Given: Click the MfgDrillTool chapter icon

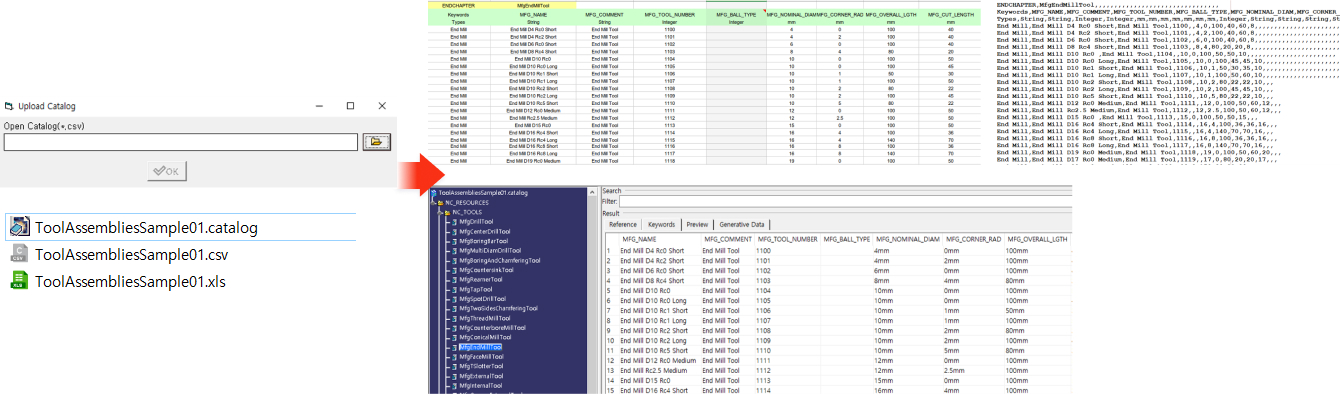Looking at the screenshot, I should (454, 222).
